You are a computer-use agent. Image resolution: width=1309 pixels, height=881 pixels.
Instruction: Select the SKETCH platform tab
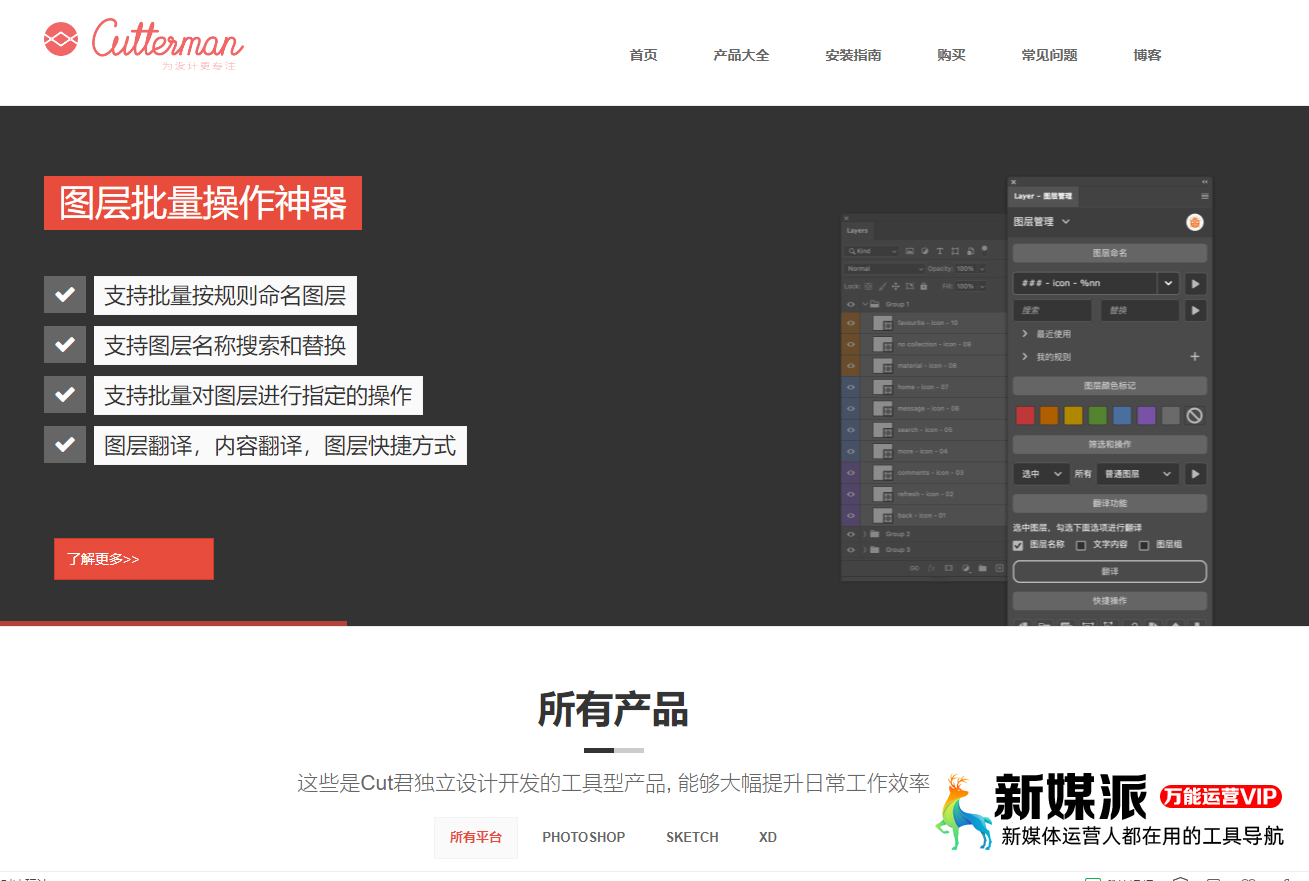tap(692, 838)
